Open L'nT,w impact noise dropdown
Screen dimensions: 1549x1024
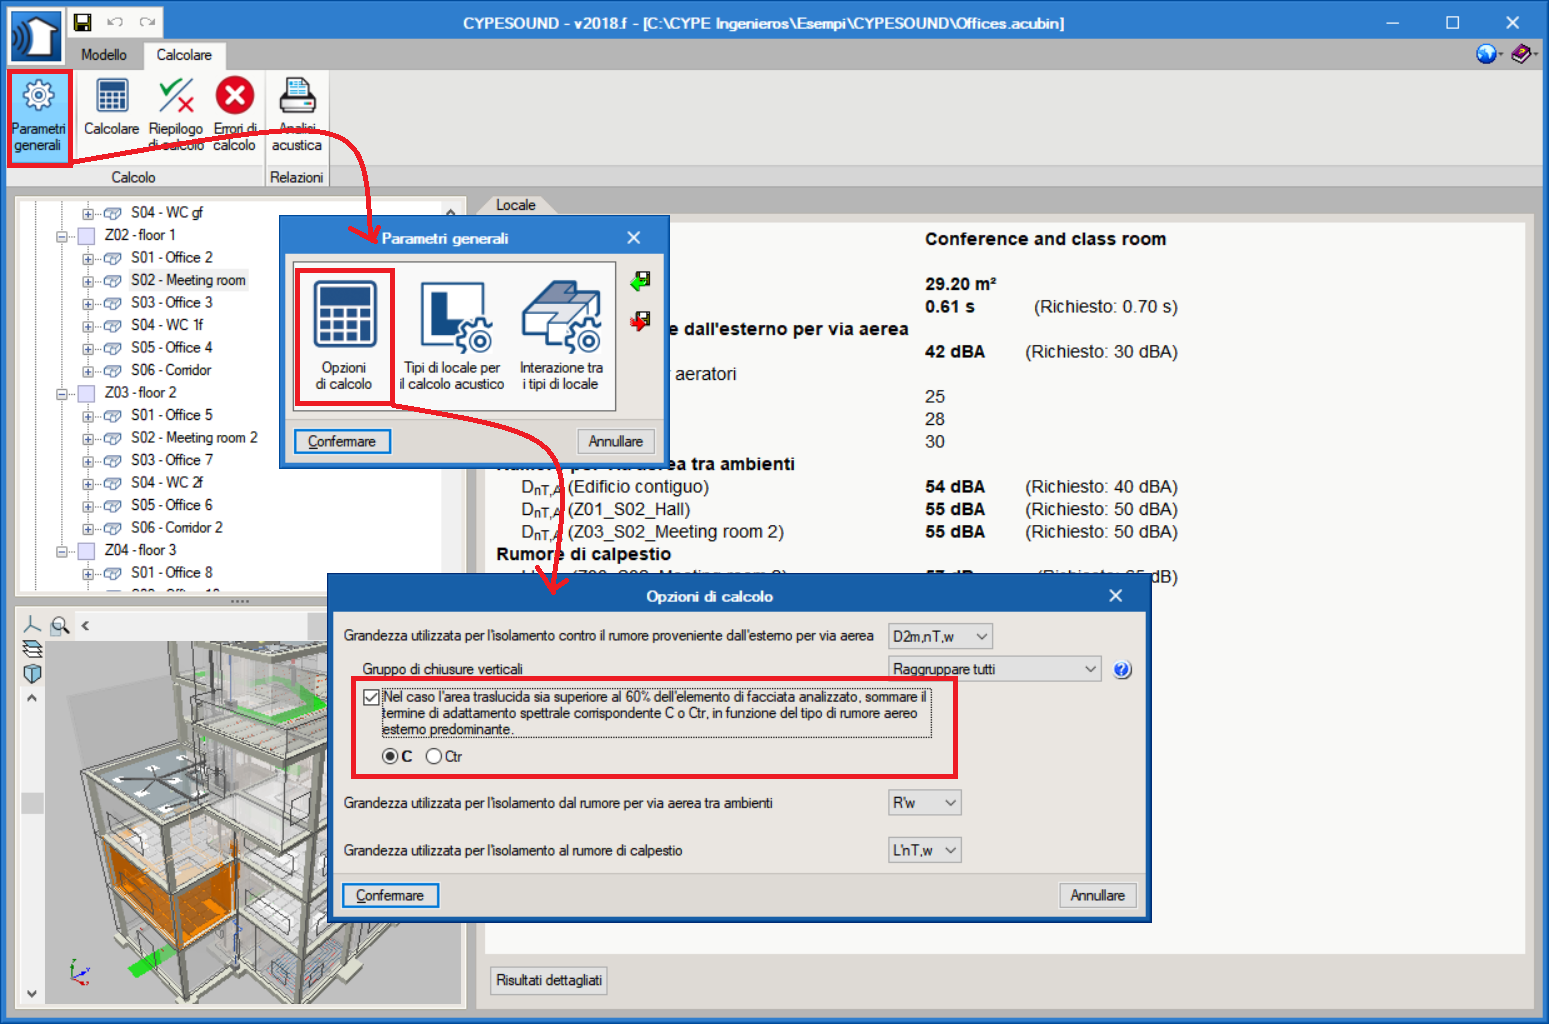point(925,851)
